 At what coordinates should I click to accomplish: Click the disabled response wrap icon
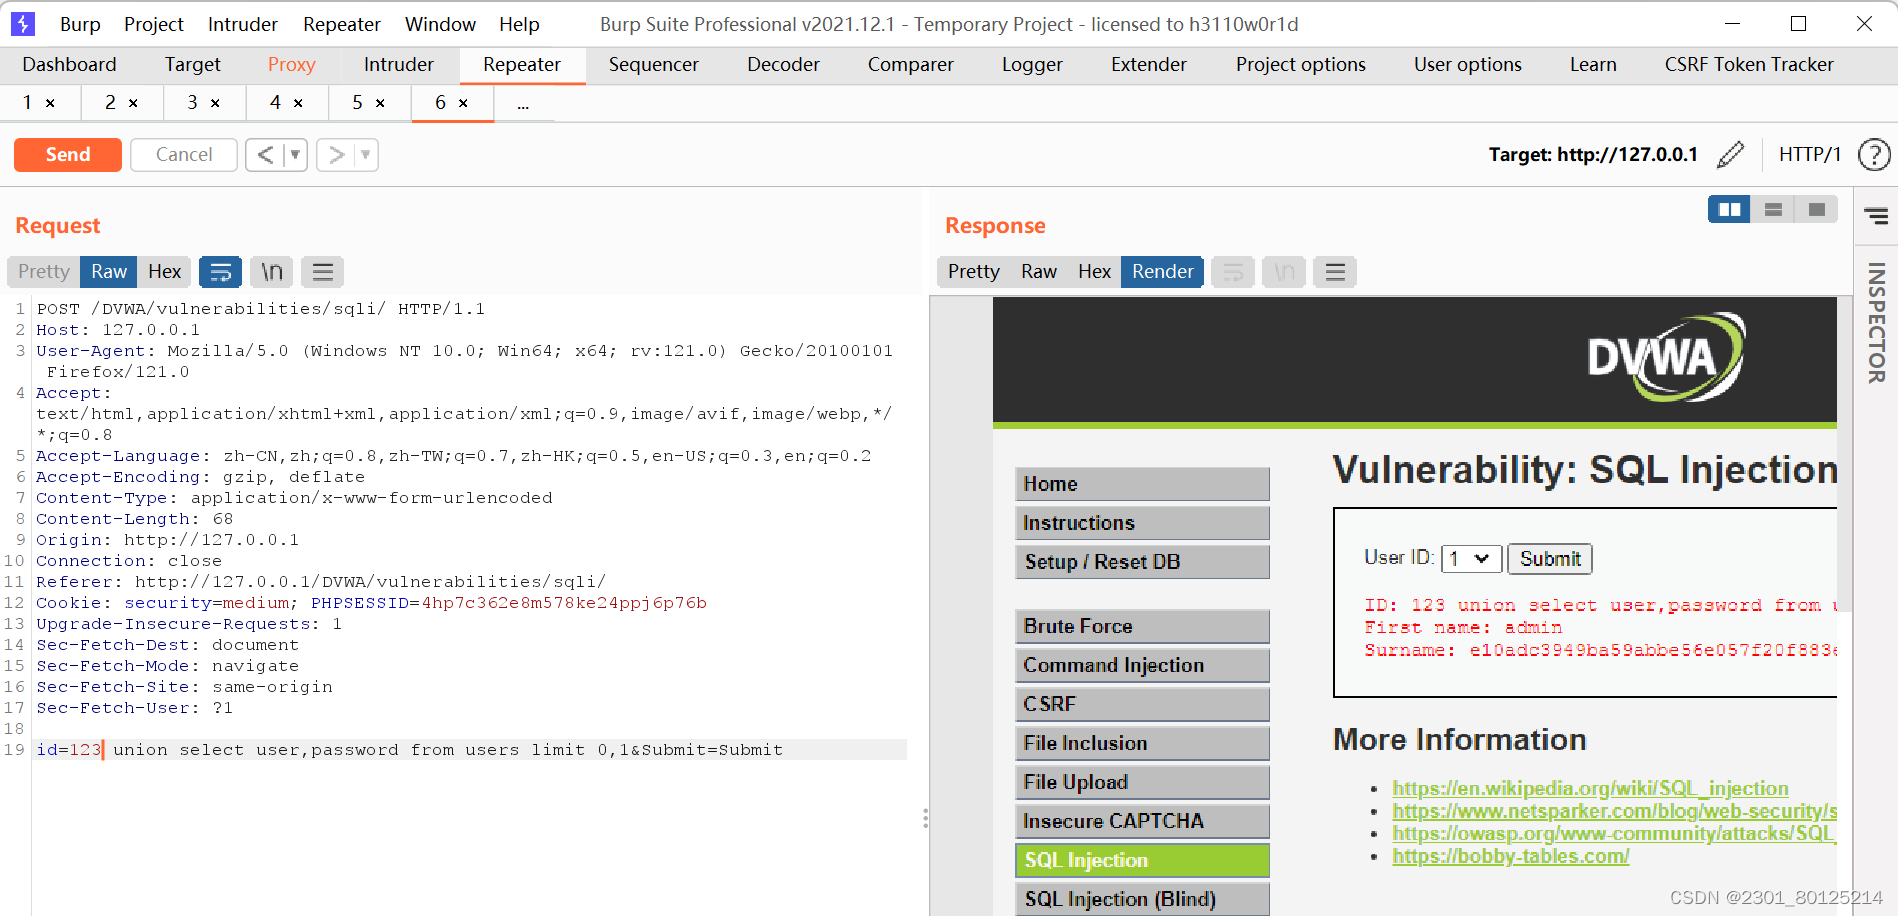coord(1233,271)
